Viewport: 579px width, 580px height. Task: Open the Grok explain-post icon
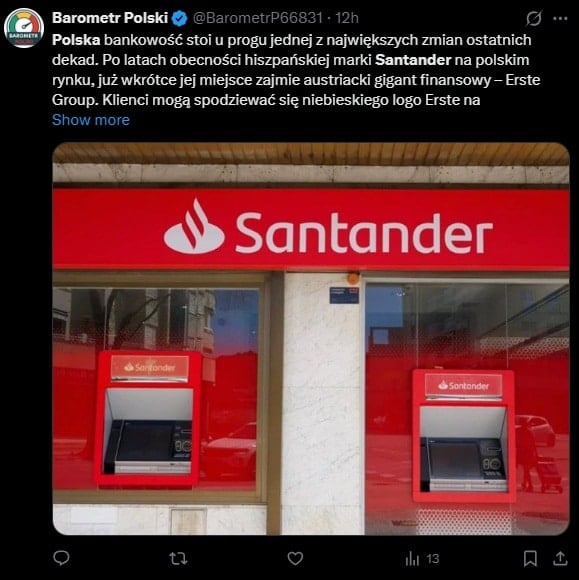point(534,18)
